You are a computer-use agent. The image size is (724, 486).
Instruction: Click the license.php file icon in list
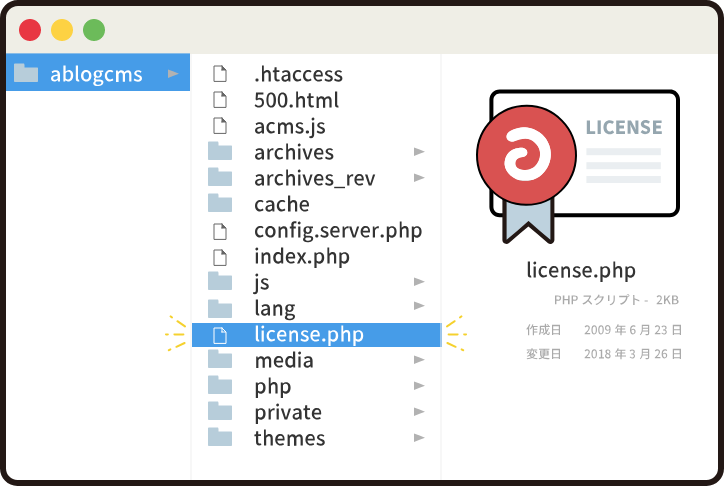click(x=220, y=335)
